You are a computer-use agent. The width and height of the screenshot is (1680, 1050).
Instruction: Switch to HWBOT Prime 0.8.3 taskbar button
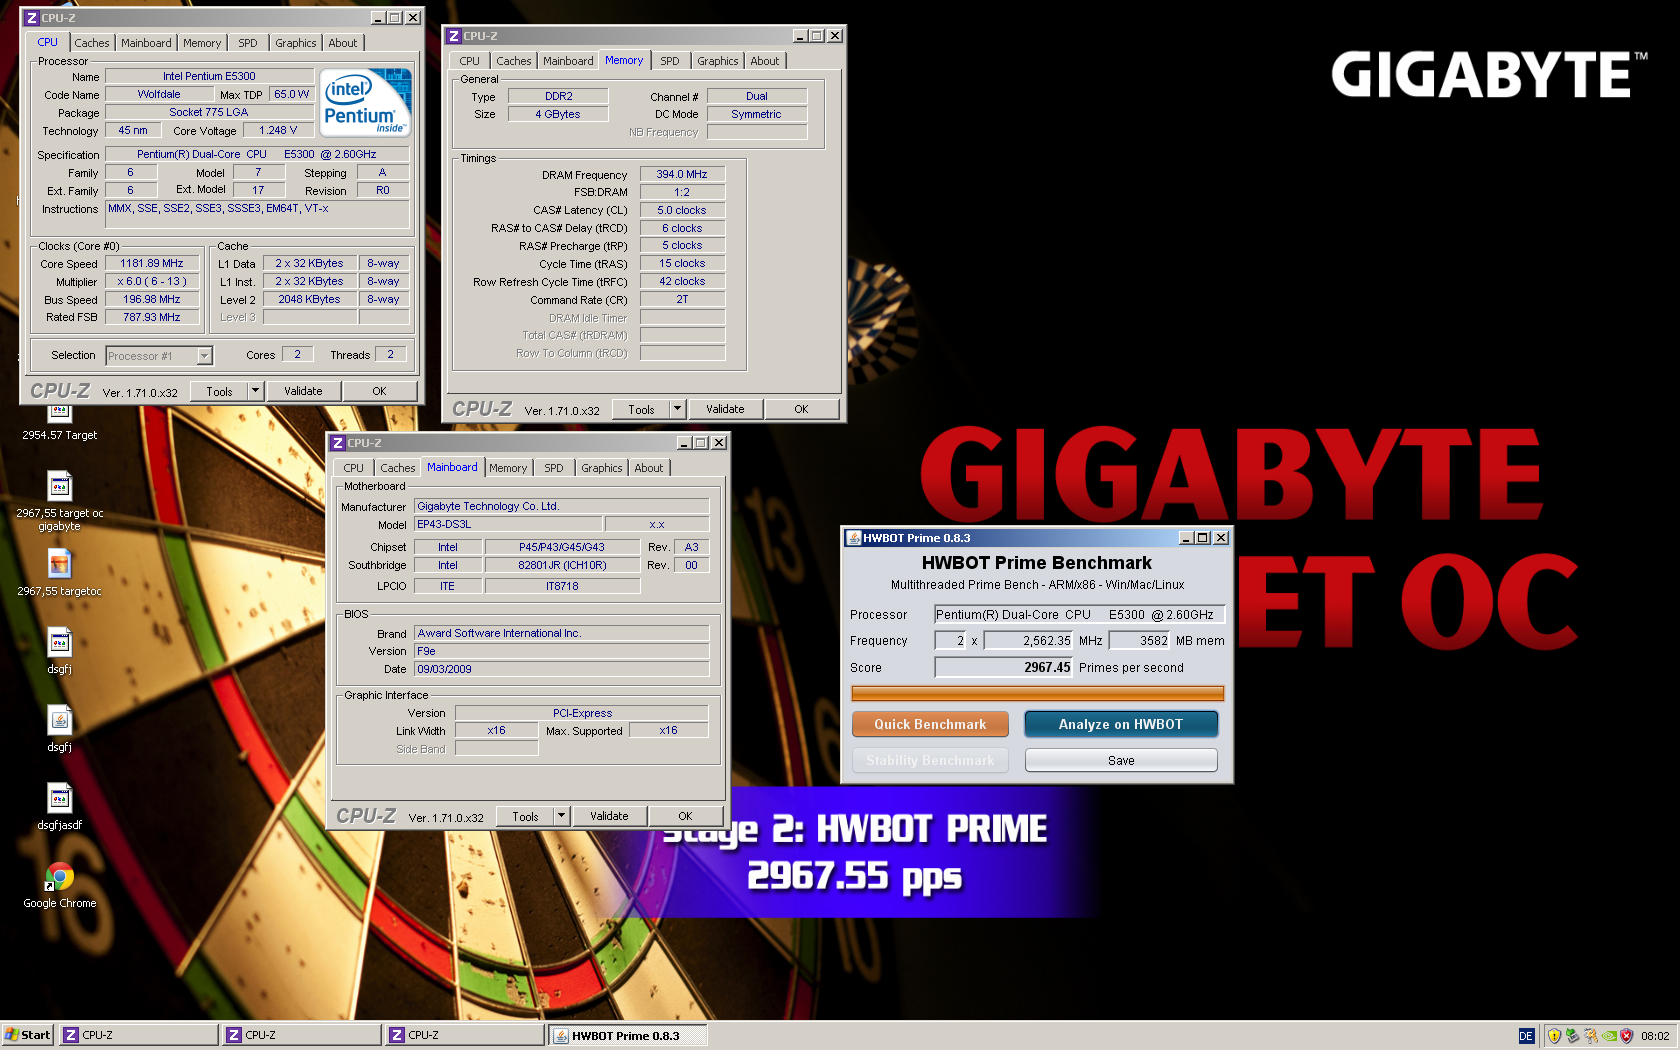pos(628,1035)
